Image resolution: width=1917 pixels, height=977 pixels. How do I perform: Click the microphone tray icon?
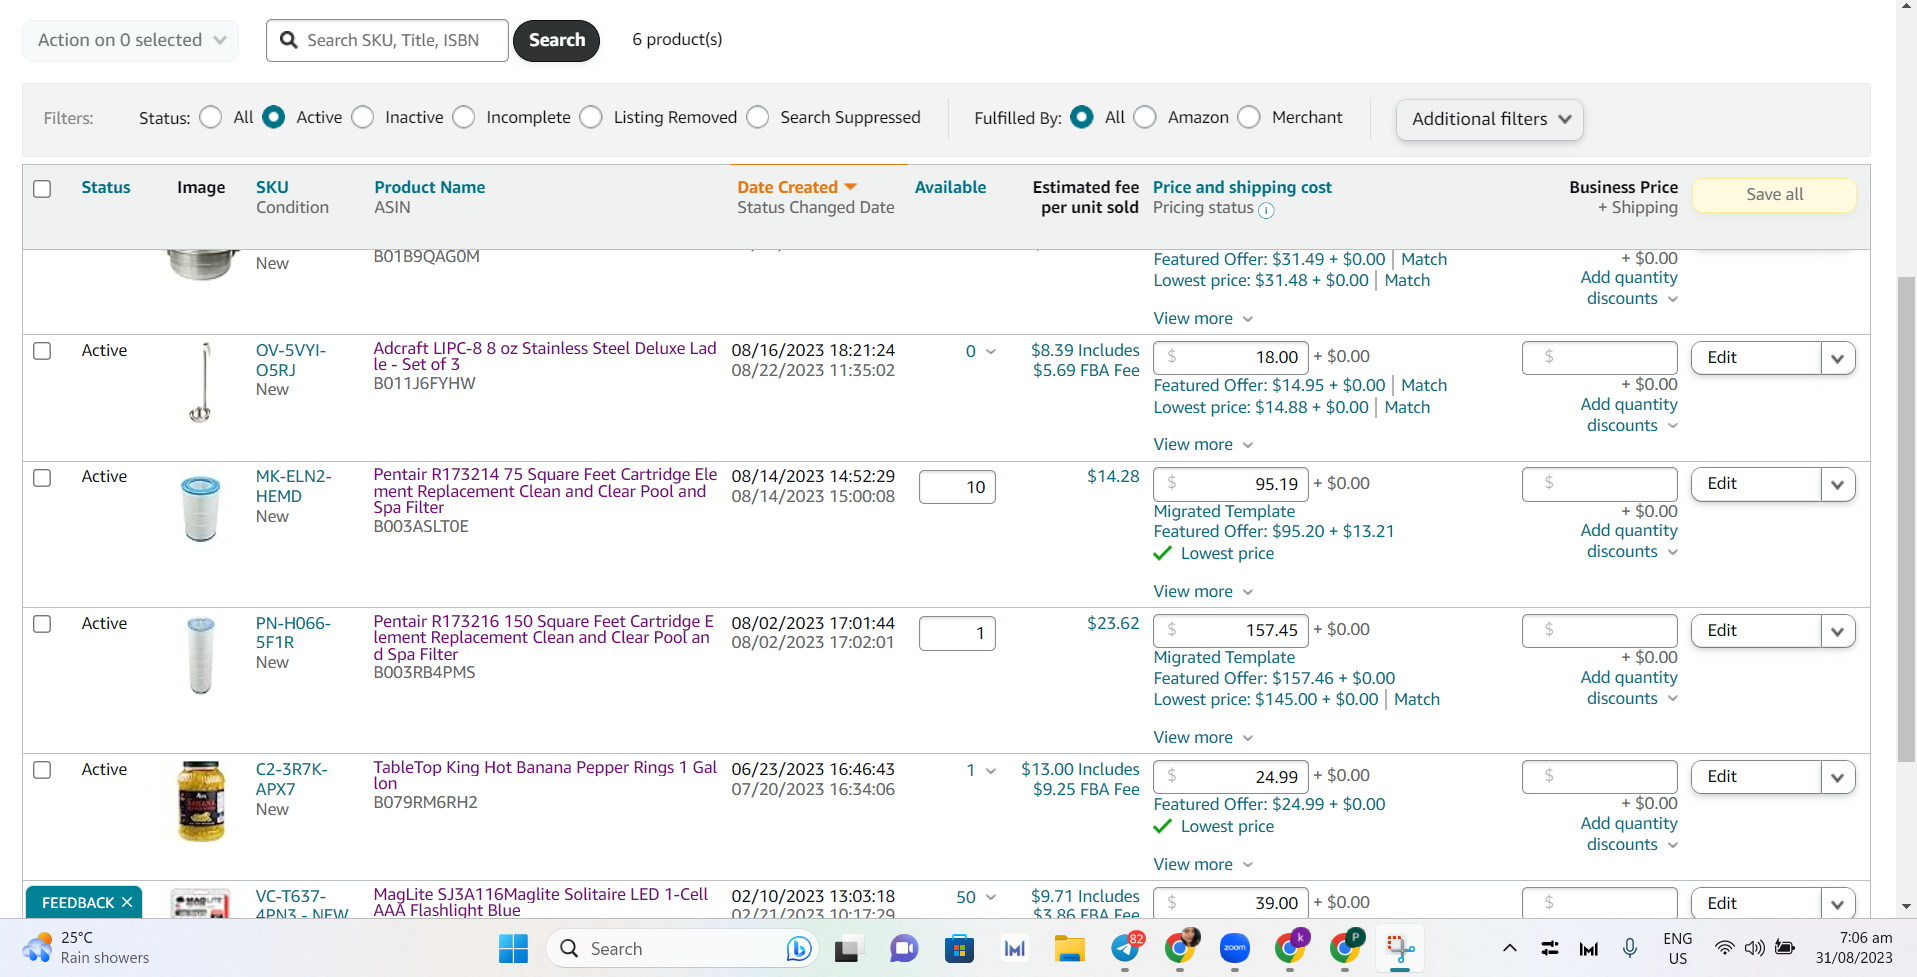1630,948
